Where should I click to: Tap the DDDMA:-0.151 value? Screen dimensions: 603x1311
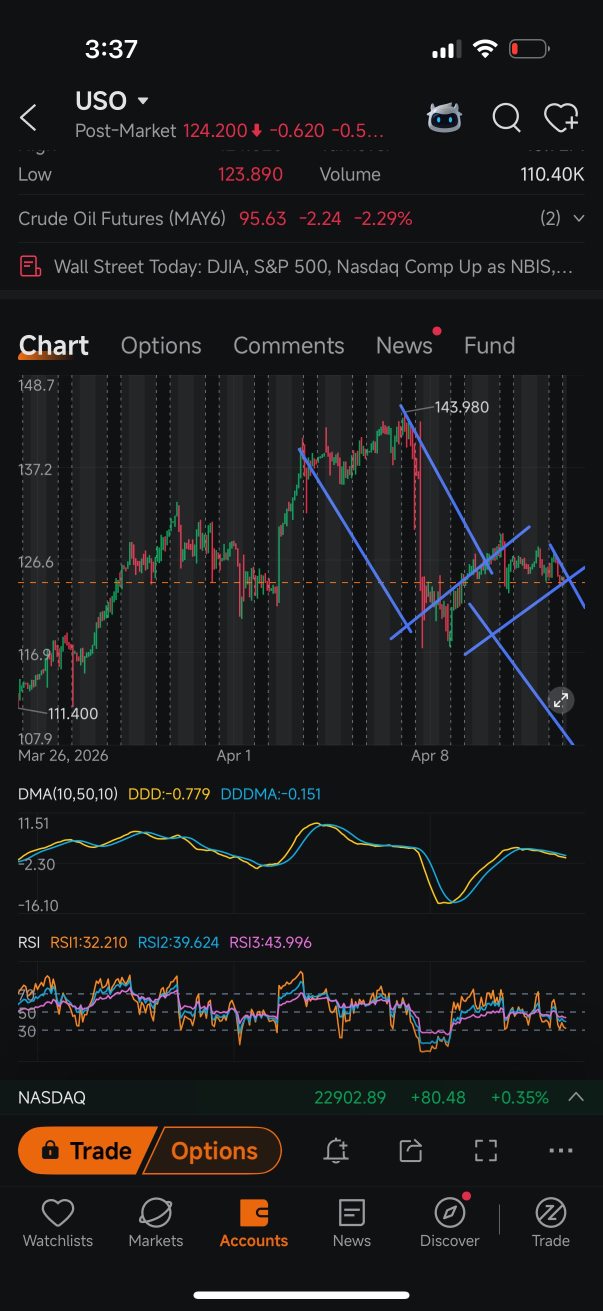point(270,794)
